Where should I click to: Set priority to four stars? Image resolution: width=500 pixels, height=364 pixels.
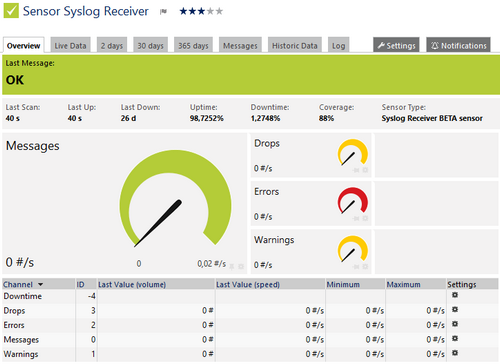tap(210, 11)
